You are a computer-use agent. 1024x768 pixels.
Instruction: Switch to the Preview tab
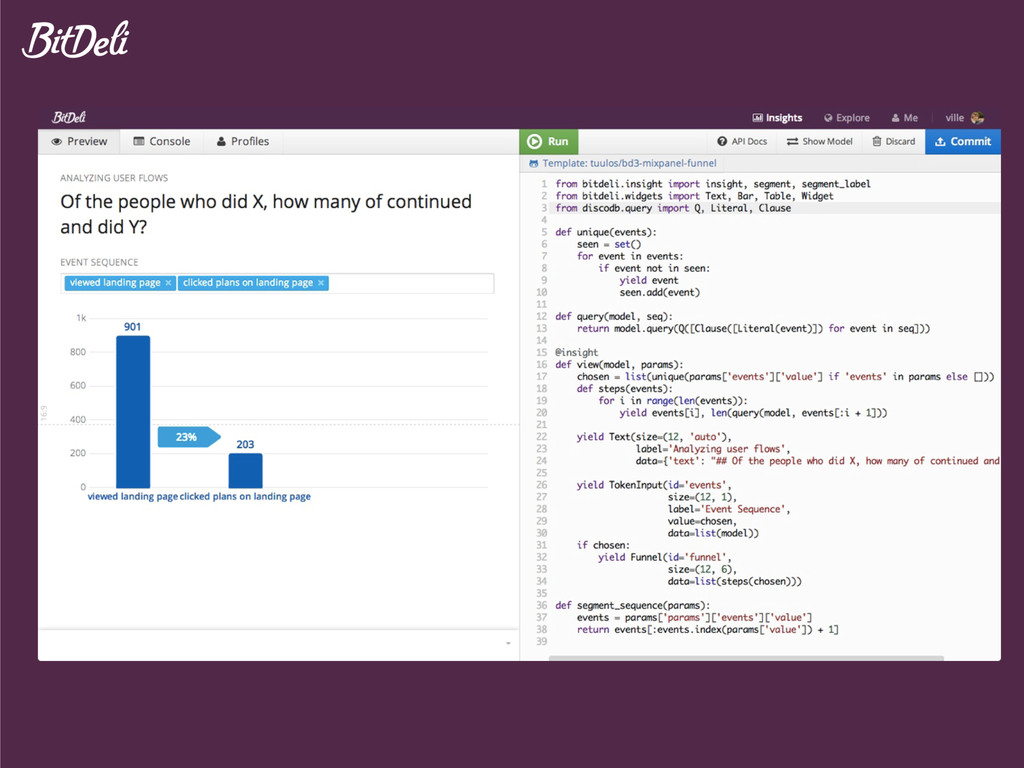[x=79, y=142]
